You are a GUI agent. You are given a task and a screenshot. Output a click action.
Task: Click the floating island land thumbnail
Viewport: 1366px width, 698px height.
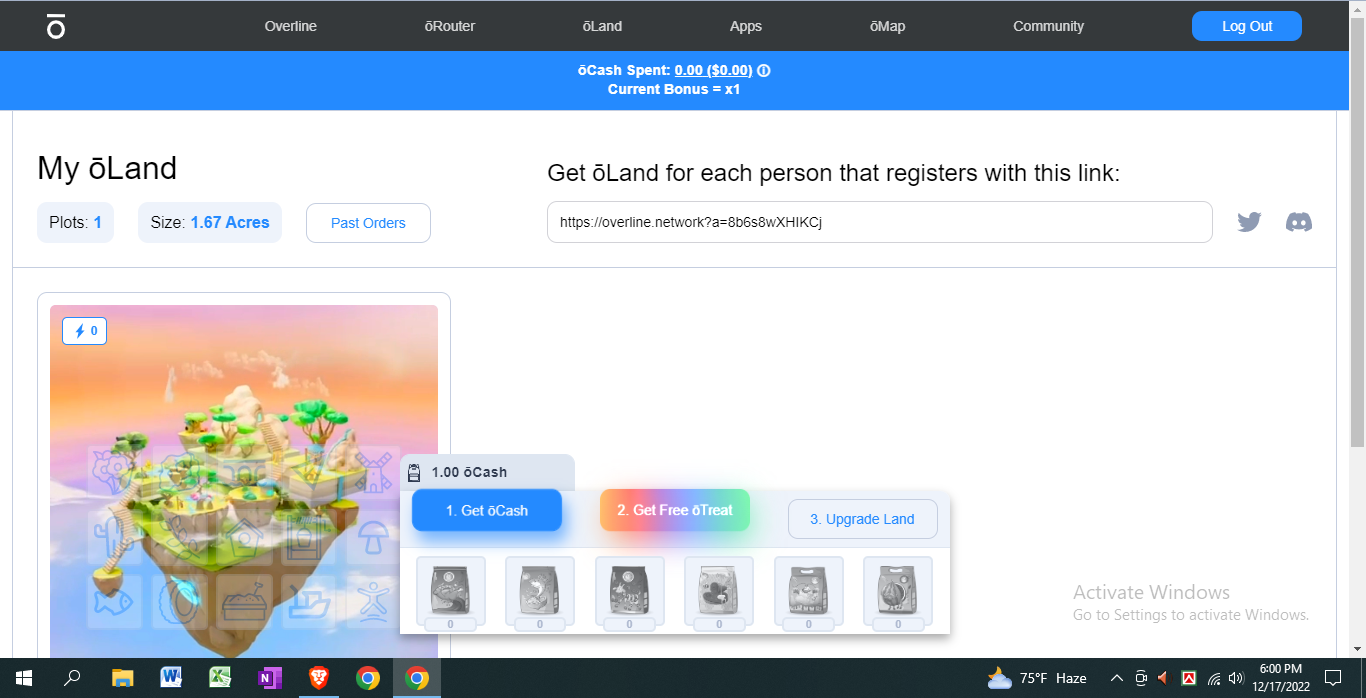tap(244, 480)
